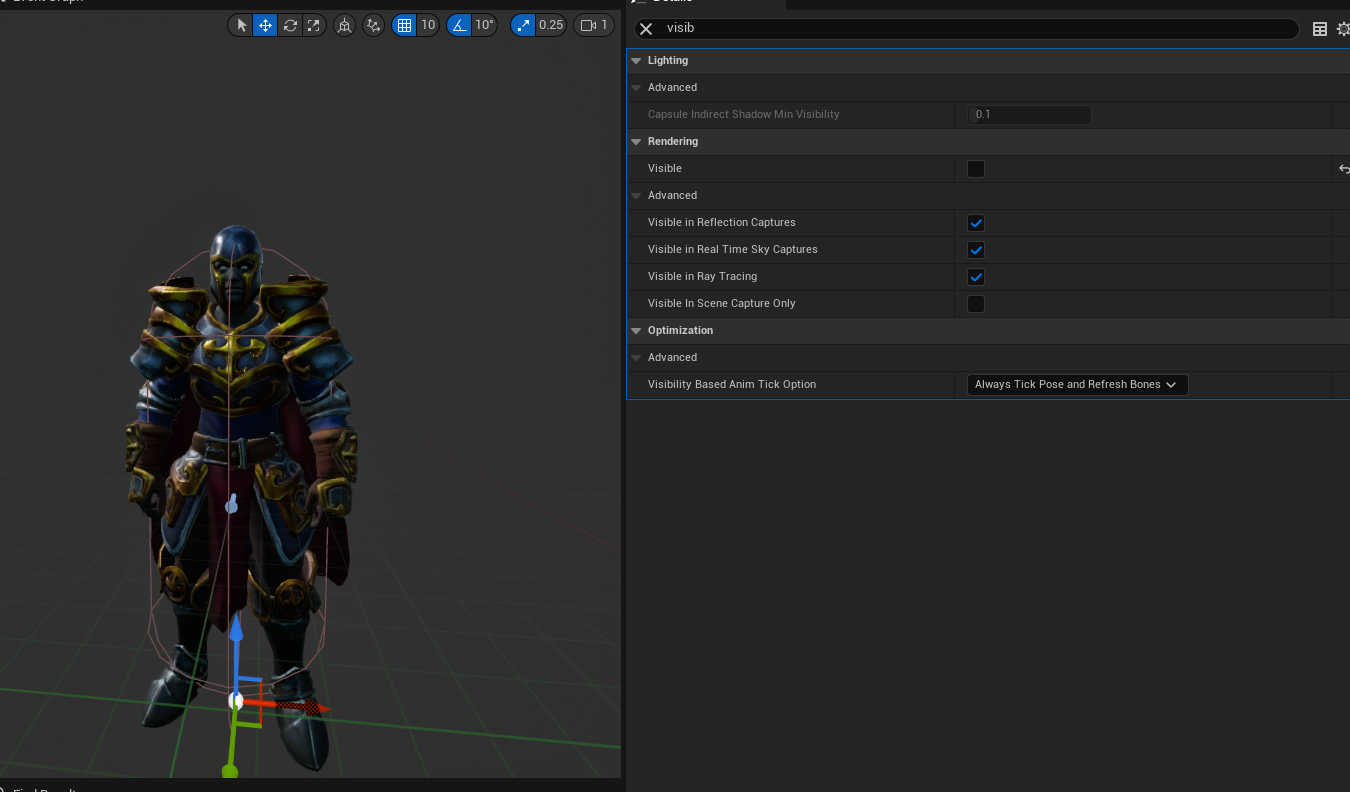Choose the Translate move tool

point(265,25)
